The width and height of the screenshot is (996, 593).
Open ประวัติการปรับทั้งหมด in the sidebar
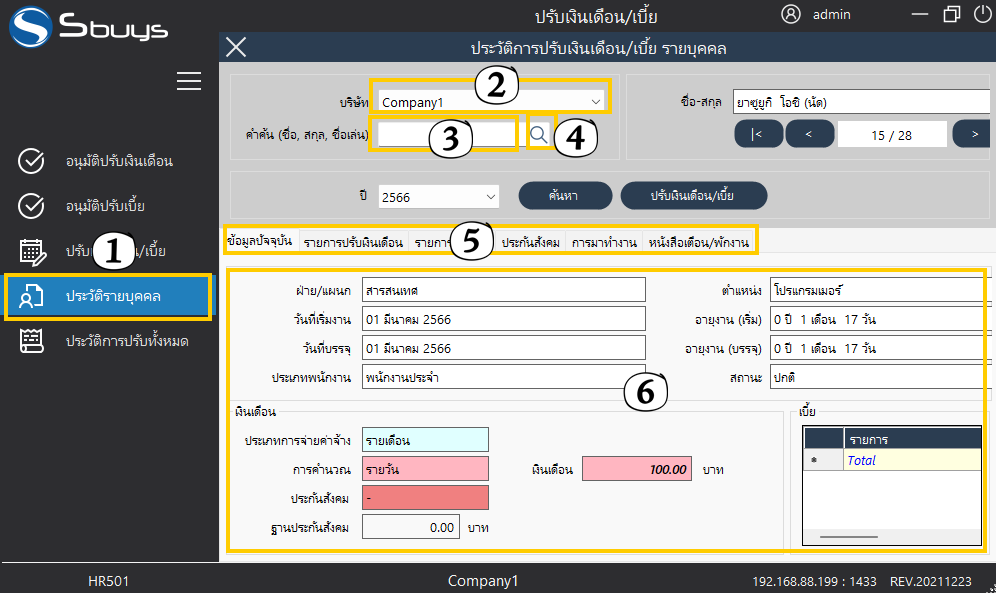coord(126,341)
